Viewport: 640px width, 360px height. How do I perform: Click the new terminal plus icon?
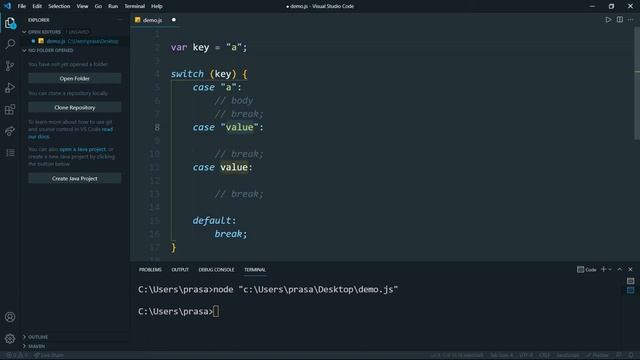pos(603,269)
